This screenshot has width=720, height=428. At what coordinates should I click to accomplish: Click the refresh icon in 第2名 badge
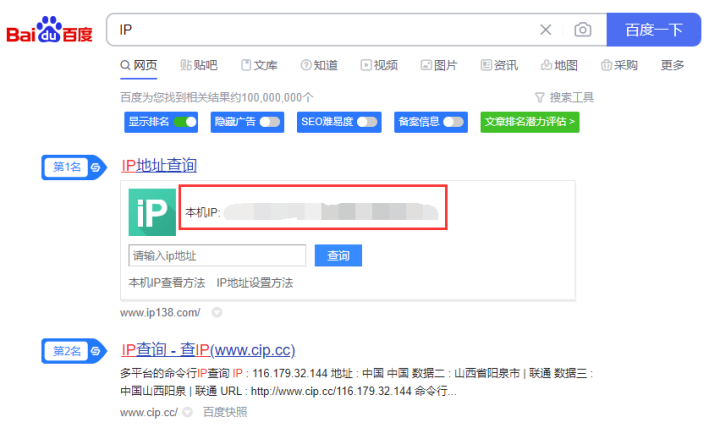pos(96,351)
